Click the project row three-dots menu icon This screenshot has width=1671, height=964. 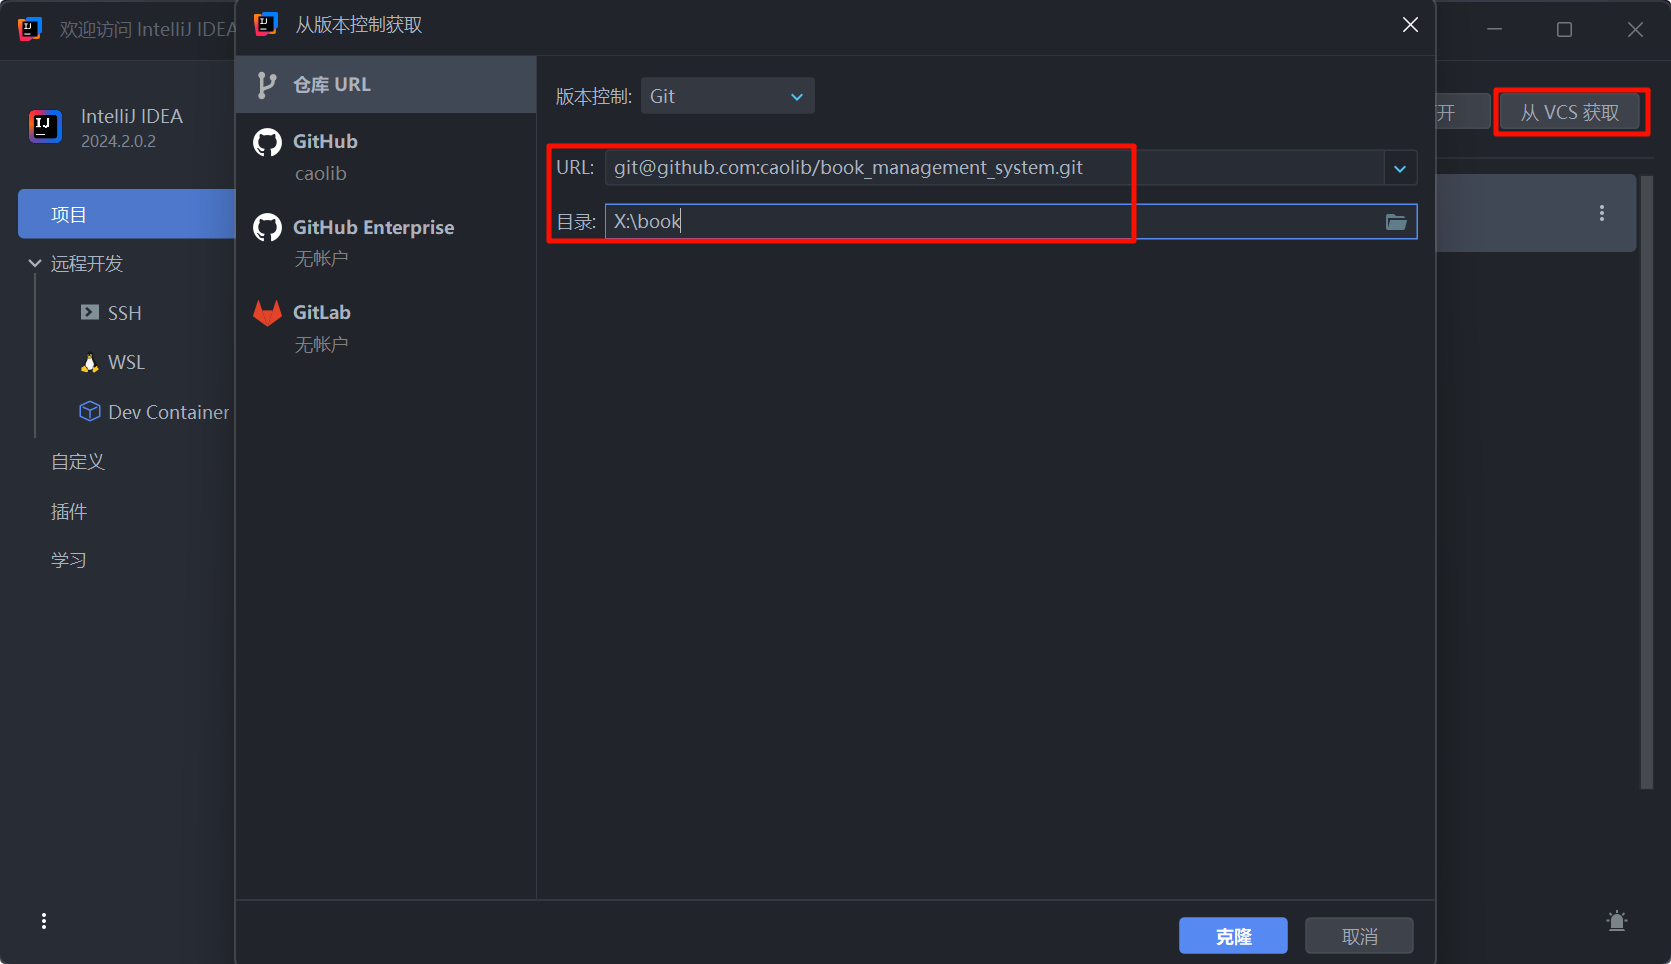1602,213
